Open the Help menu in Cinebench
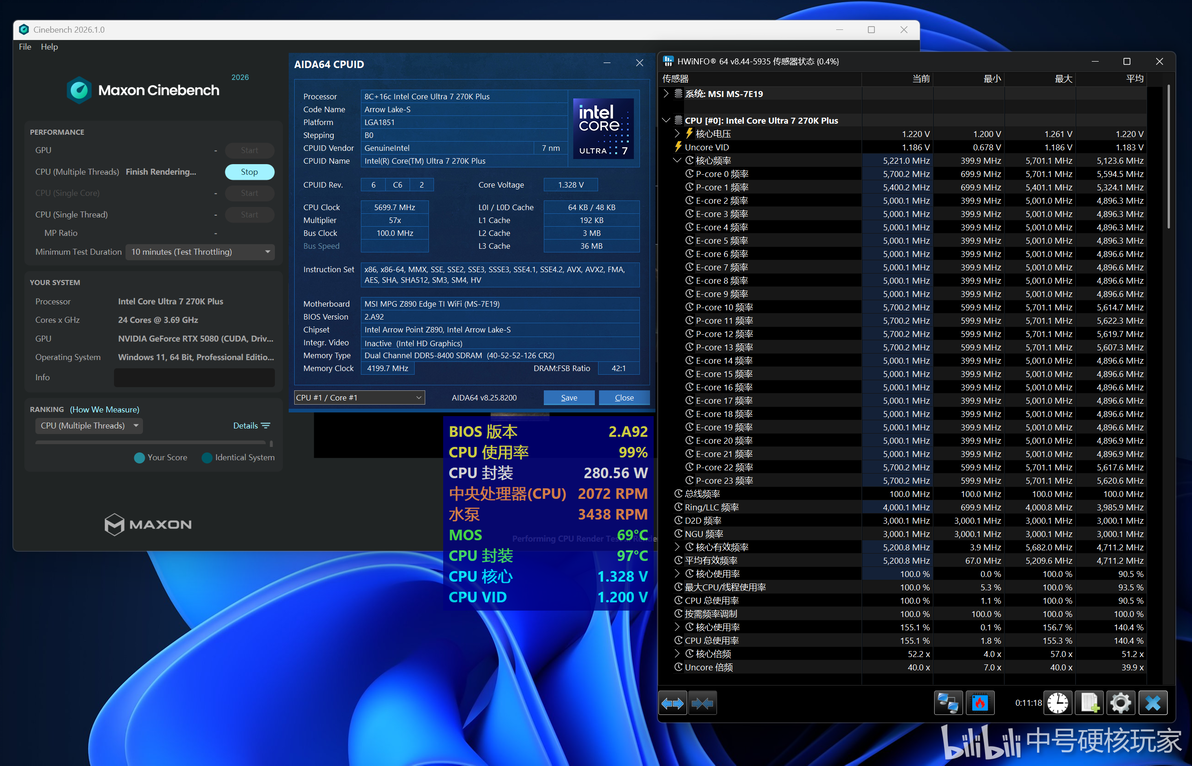1192x766 pixels. coord(49,46)
